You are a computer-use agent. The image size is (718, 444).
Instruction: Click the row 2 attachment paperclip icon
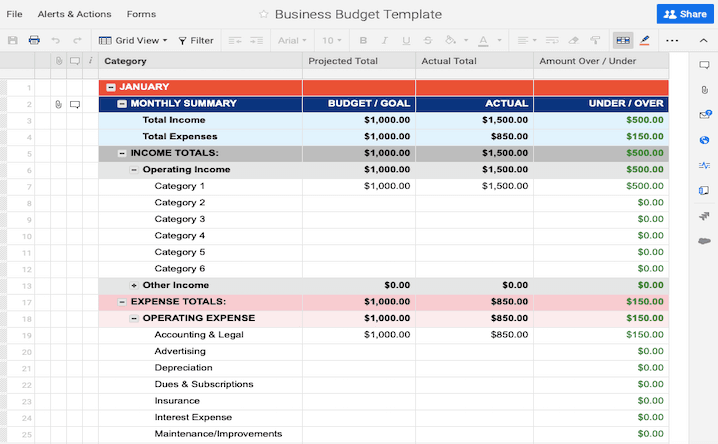(x=59, y=104)
